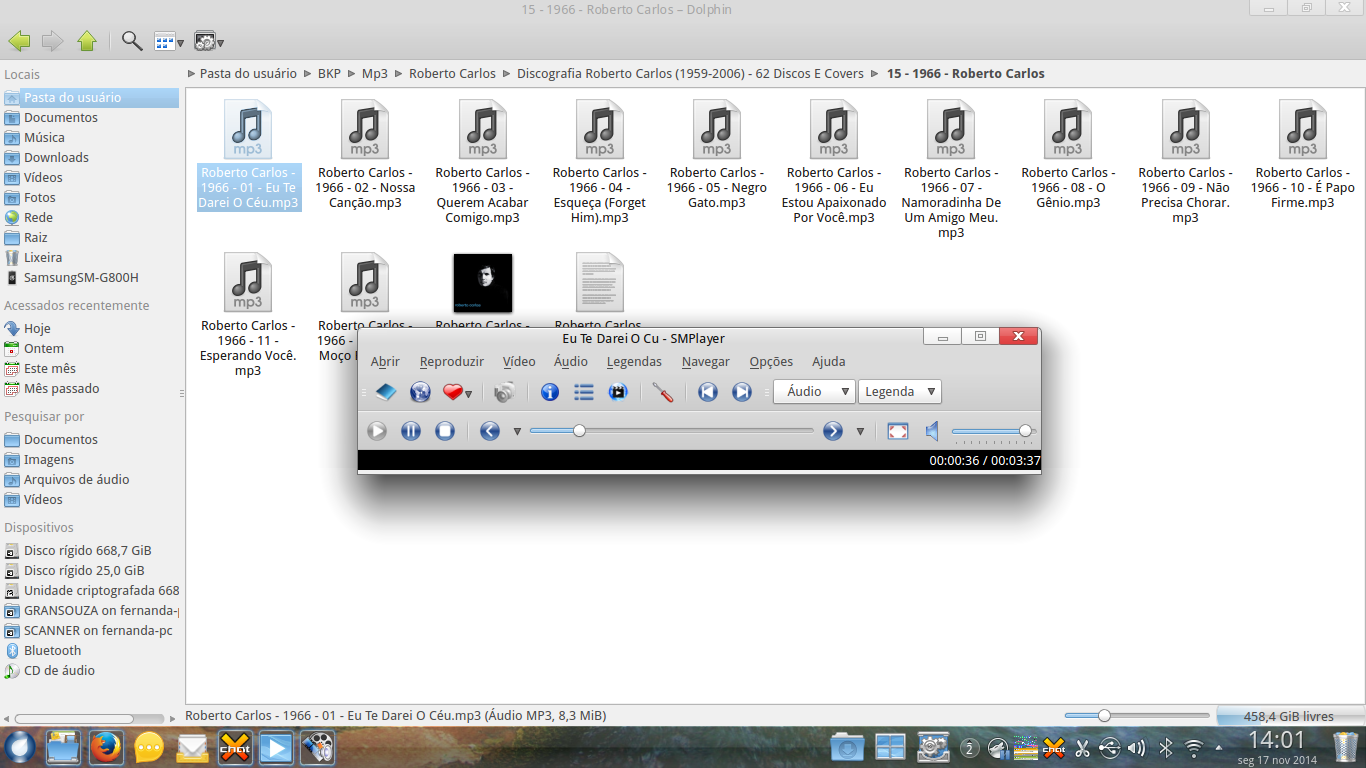This screenshot has height=768, width=1366.
Task: Open the Legendas menu in SMPlayer
Action: pos(634,362)
